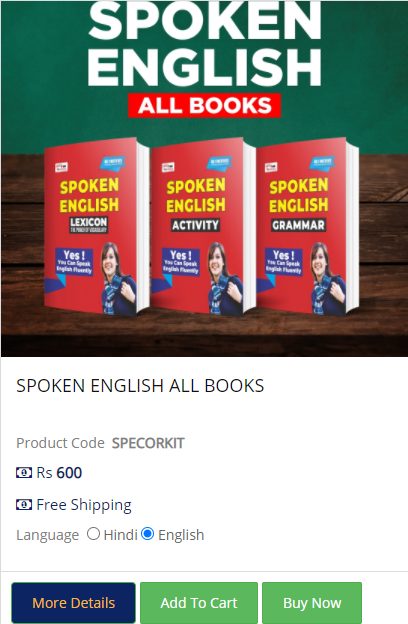The height and width of the screenshot is (624, 408).
Task: Click the Rs 600 price text
Action: point(59,473)
